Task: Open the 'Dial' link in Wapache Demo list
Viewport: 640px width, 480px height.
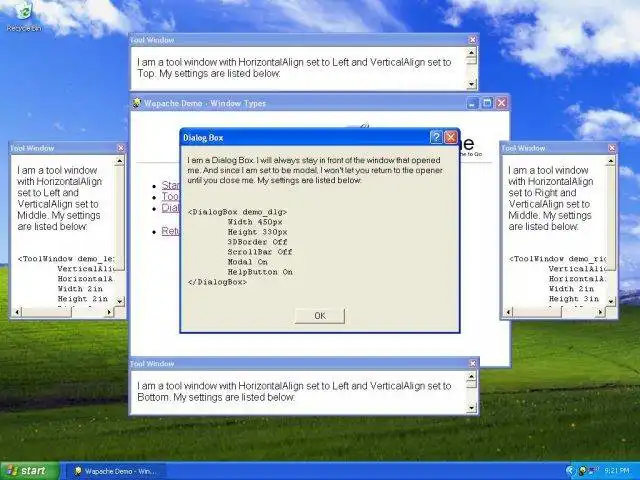Action: tap(171, 208)
